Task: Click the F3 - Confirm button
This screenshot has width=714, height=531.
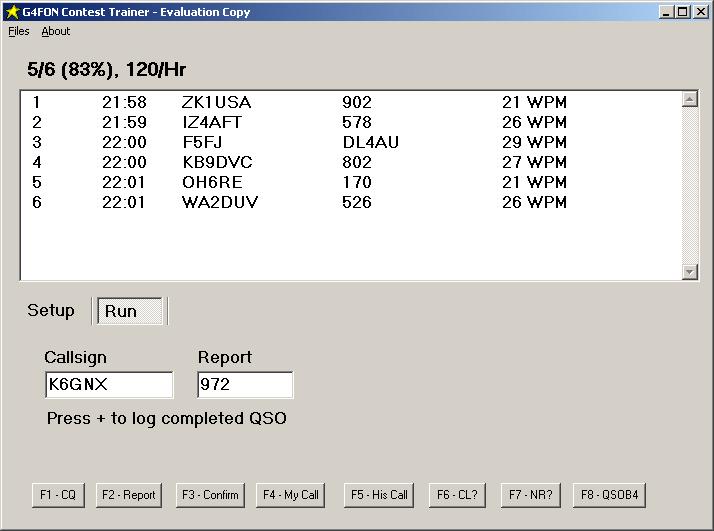Action: click(x=210, y=495)
